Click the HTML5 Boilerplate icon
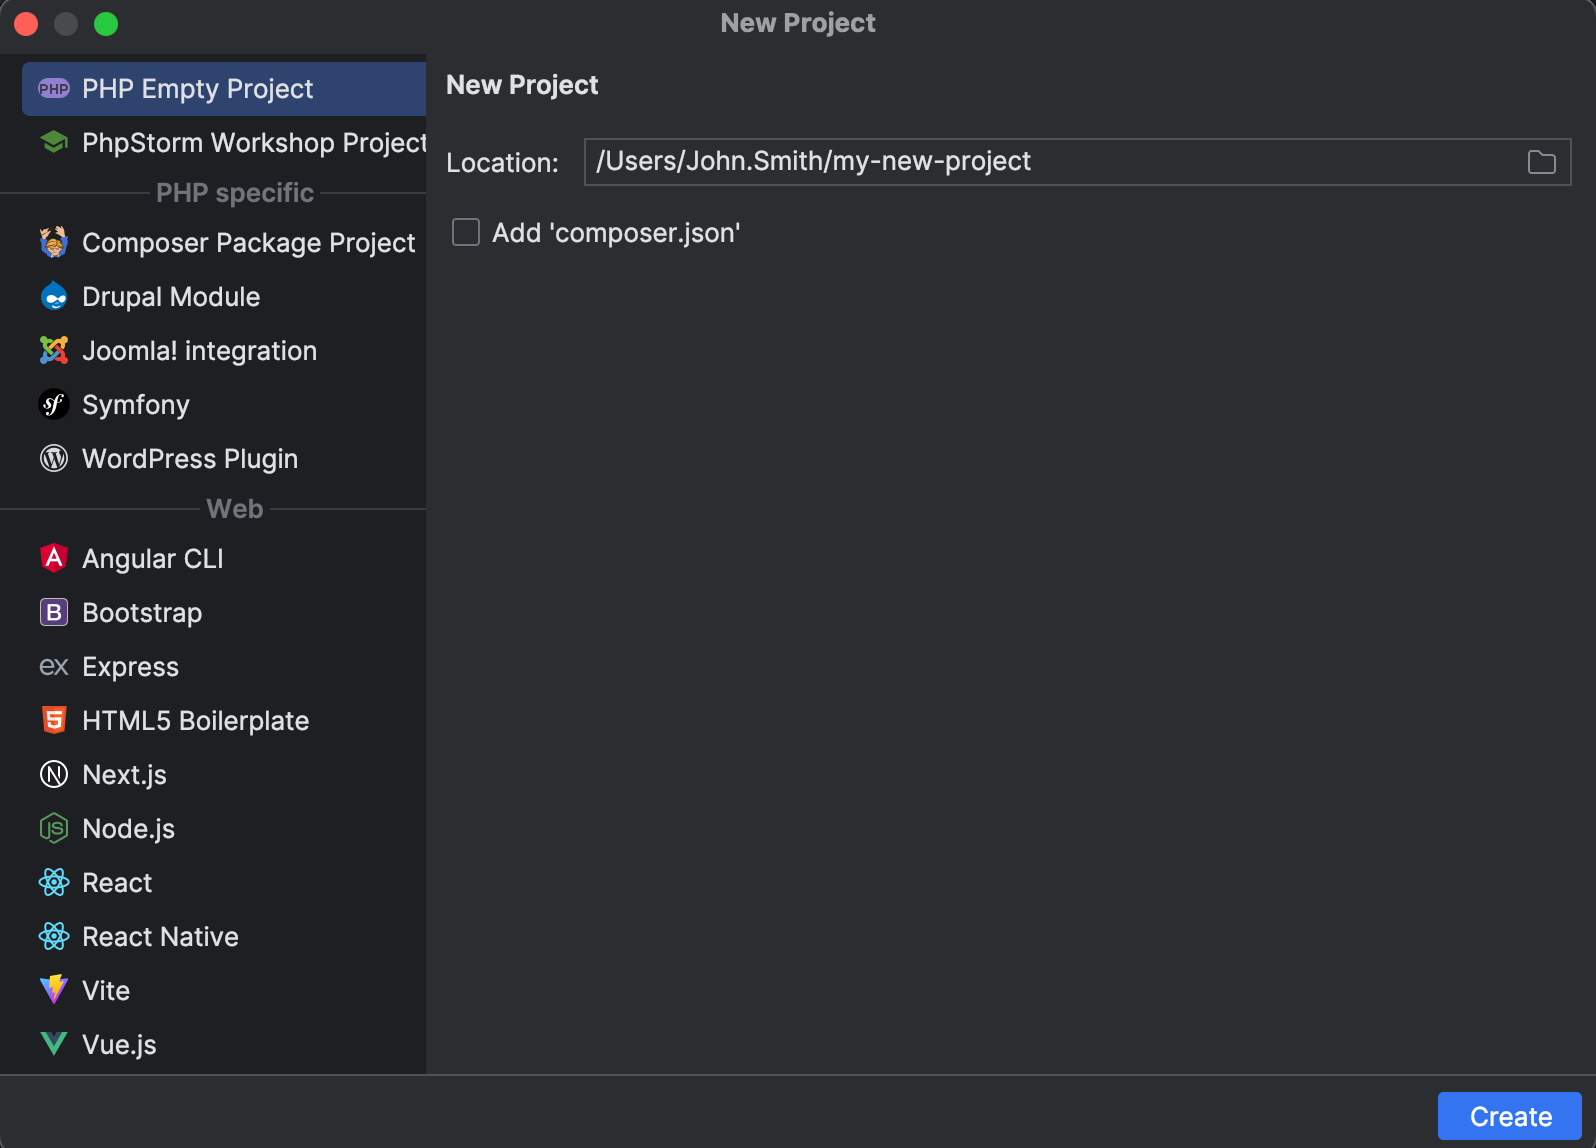The image size is (1596, 1148). click(x=53, y=720)
